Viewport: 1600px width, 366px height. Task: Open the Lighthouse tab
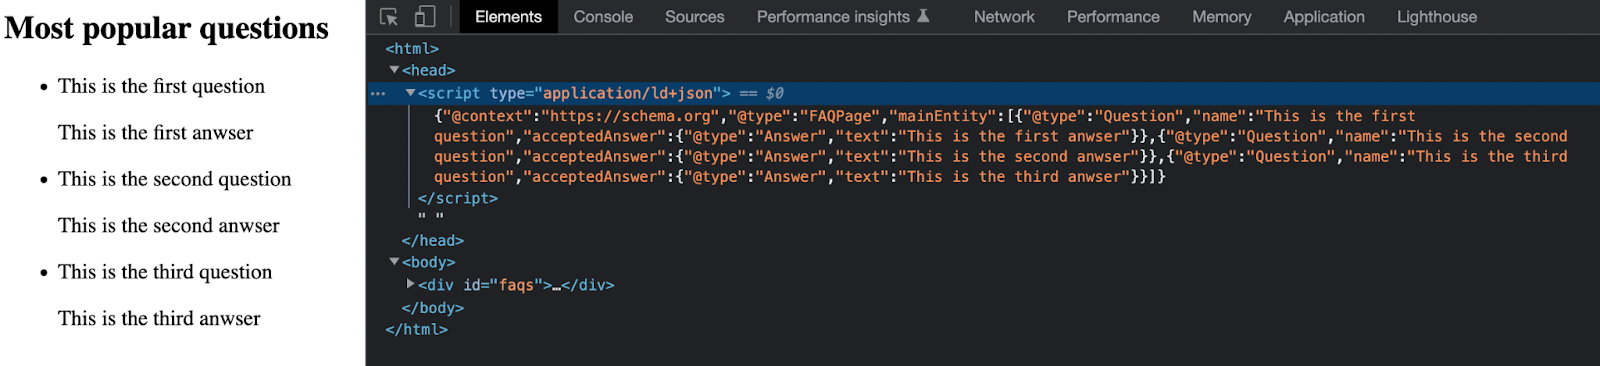coord(1437,17)
